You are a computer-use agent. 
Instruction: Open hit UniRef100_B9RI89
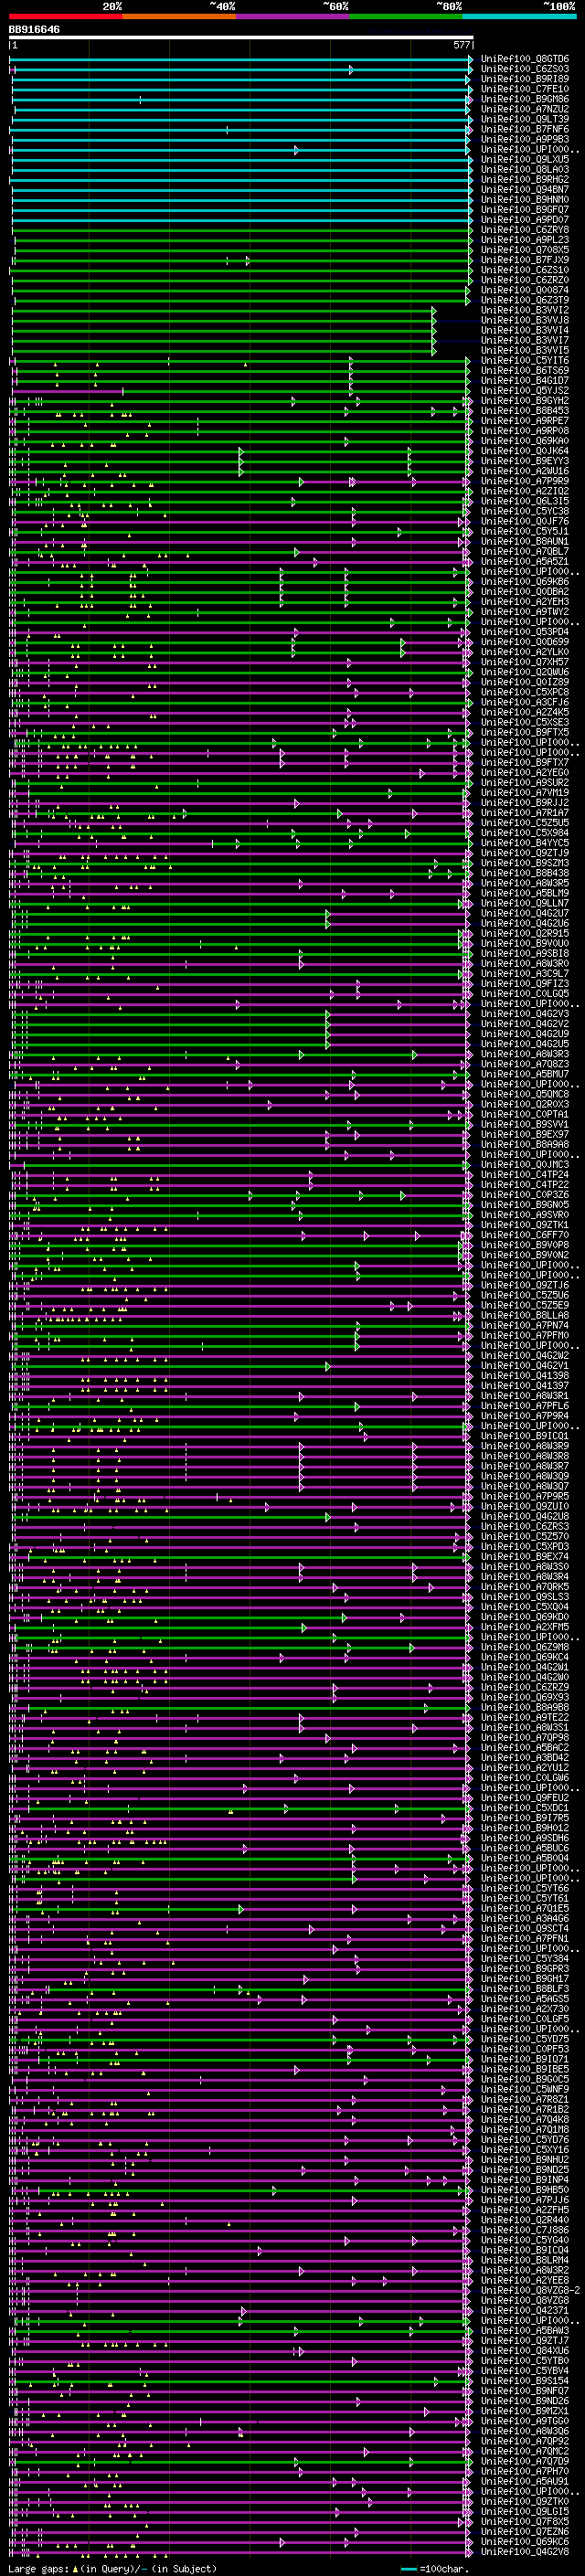tap(525, 79)
